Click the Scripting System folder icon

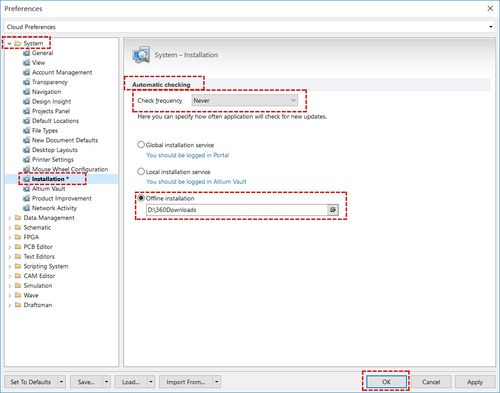click(x=18, y=266)
